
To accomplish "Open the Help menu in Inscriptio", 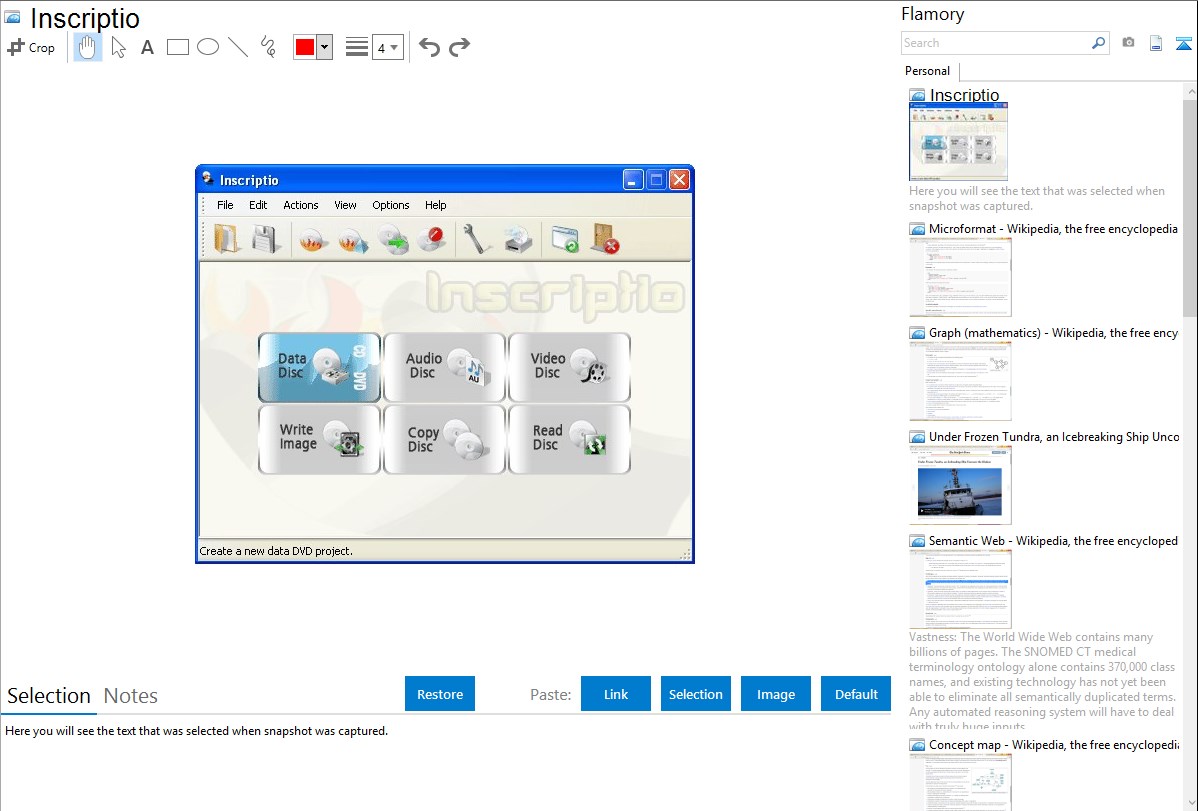I will tap(435, 205).
